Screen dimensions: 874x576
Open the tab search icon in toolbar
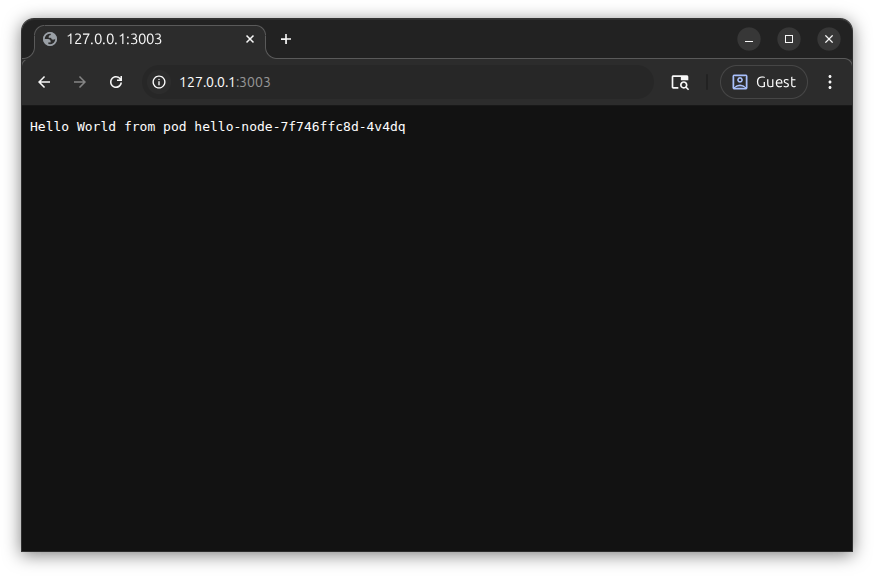pos(680,82)
